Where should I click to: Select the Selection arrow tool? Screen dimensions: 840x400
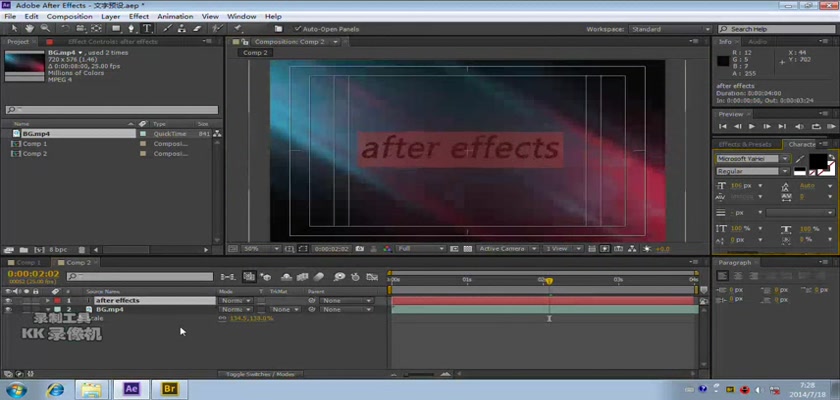coord(14,28)
